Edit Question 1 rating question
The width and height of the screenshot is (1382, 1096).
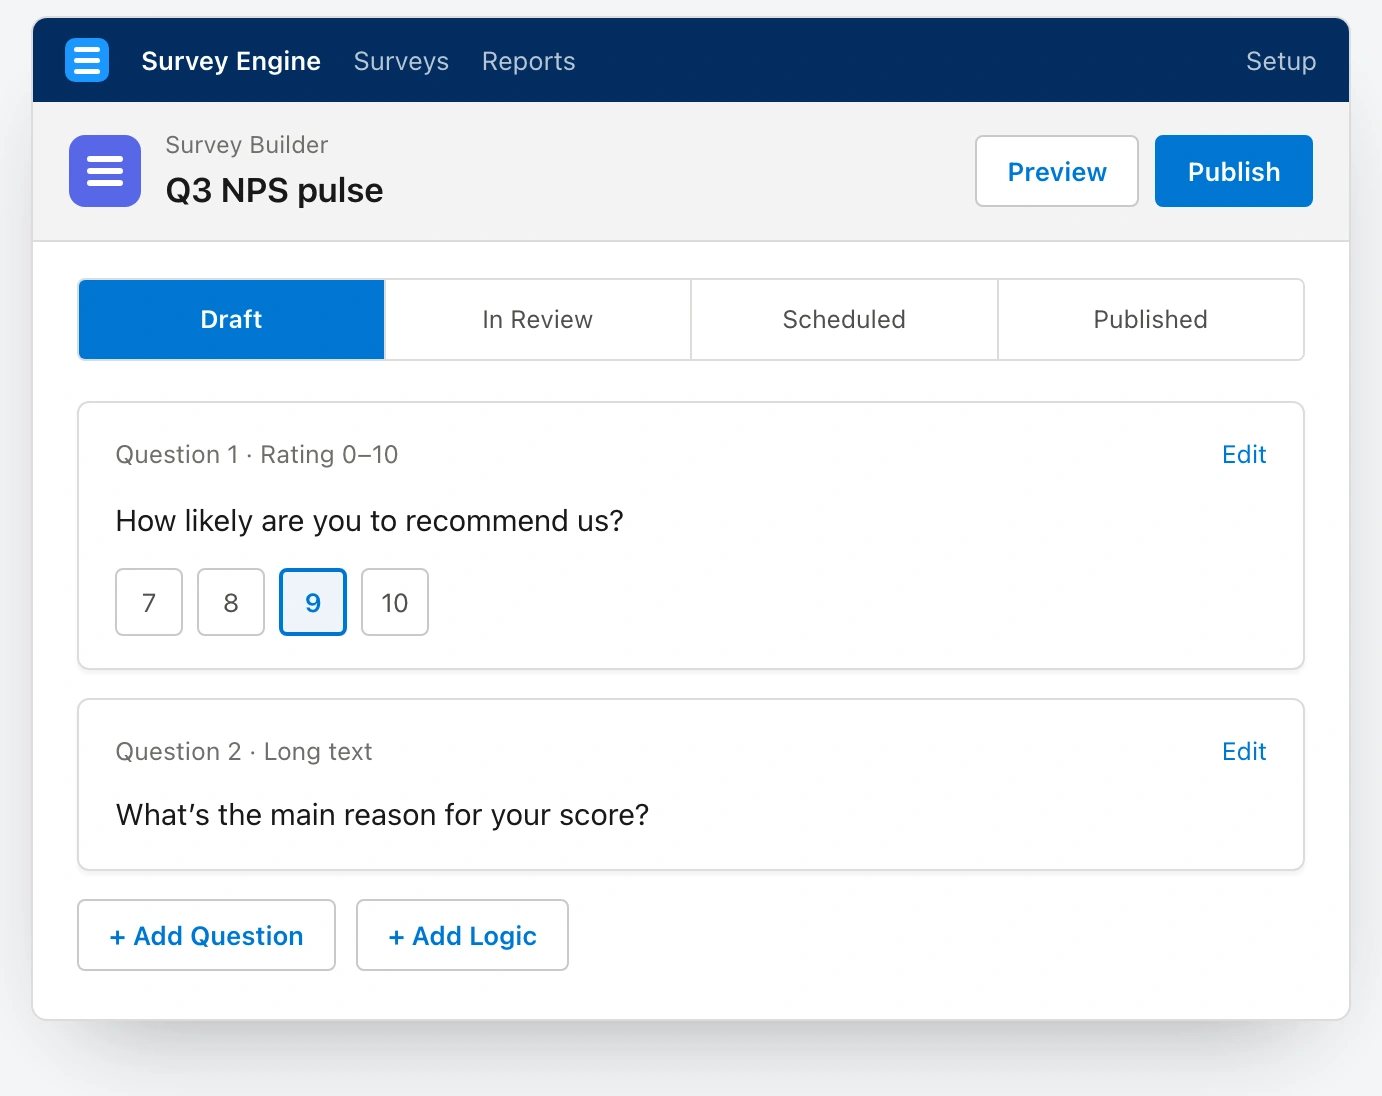point(1244,454)
